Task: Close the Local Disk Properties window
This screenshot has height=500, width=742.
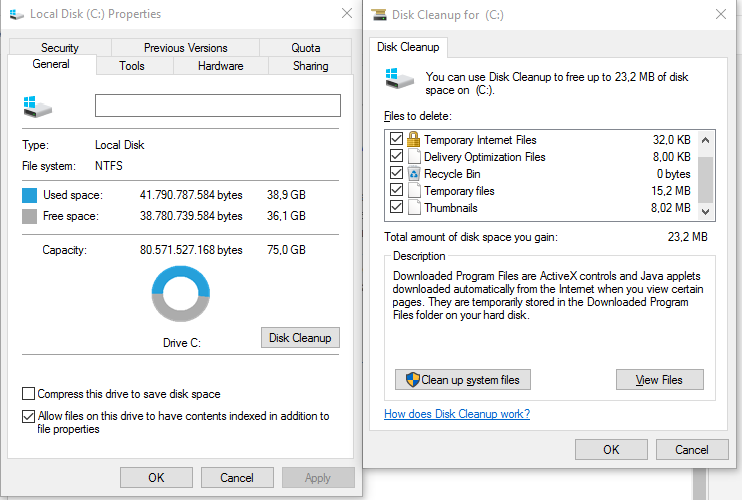Action: coord(347,13)
